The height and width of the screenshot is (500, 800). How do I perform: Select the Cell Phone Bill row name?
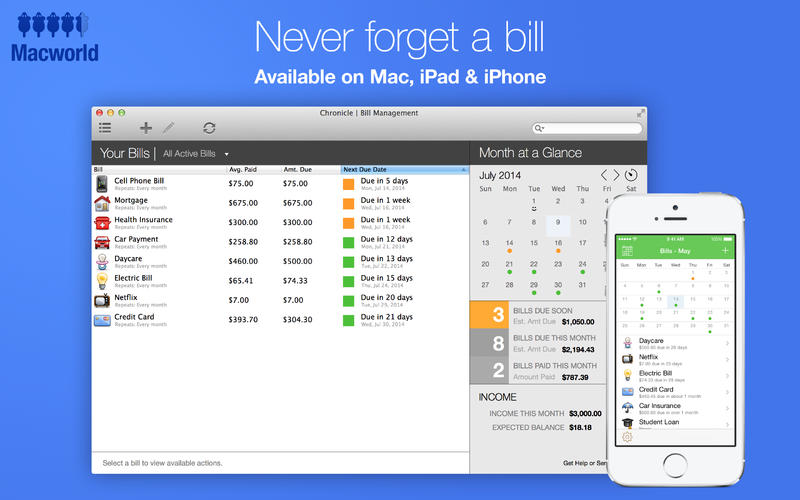click(139, 181)
